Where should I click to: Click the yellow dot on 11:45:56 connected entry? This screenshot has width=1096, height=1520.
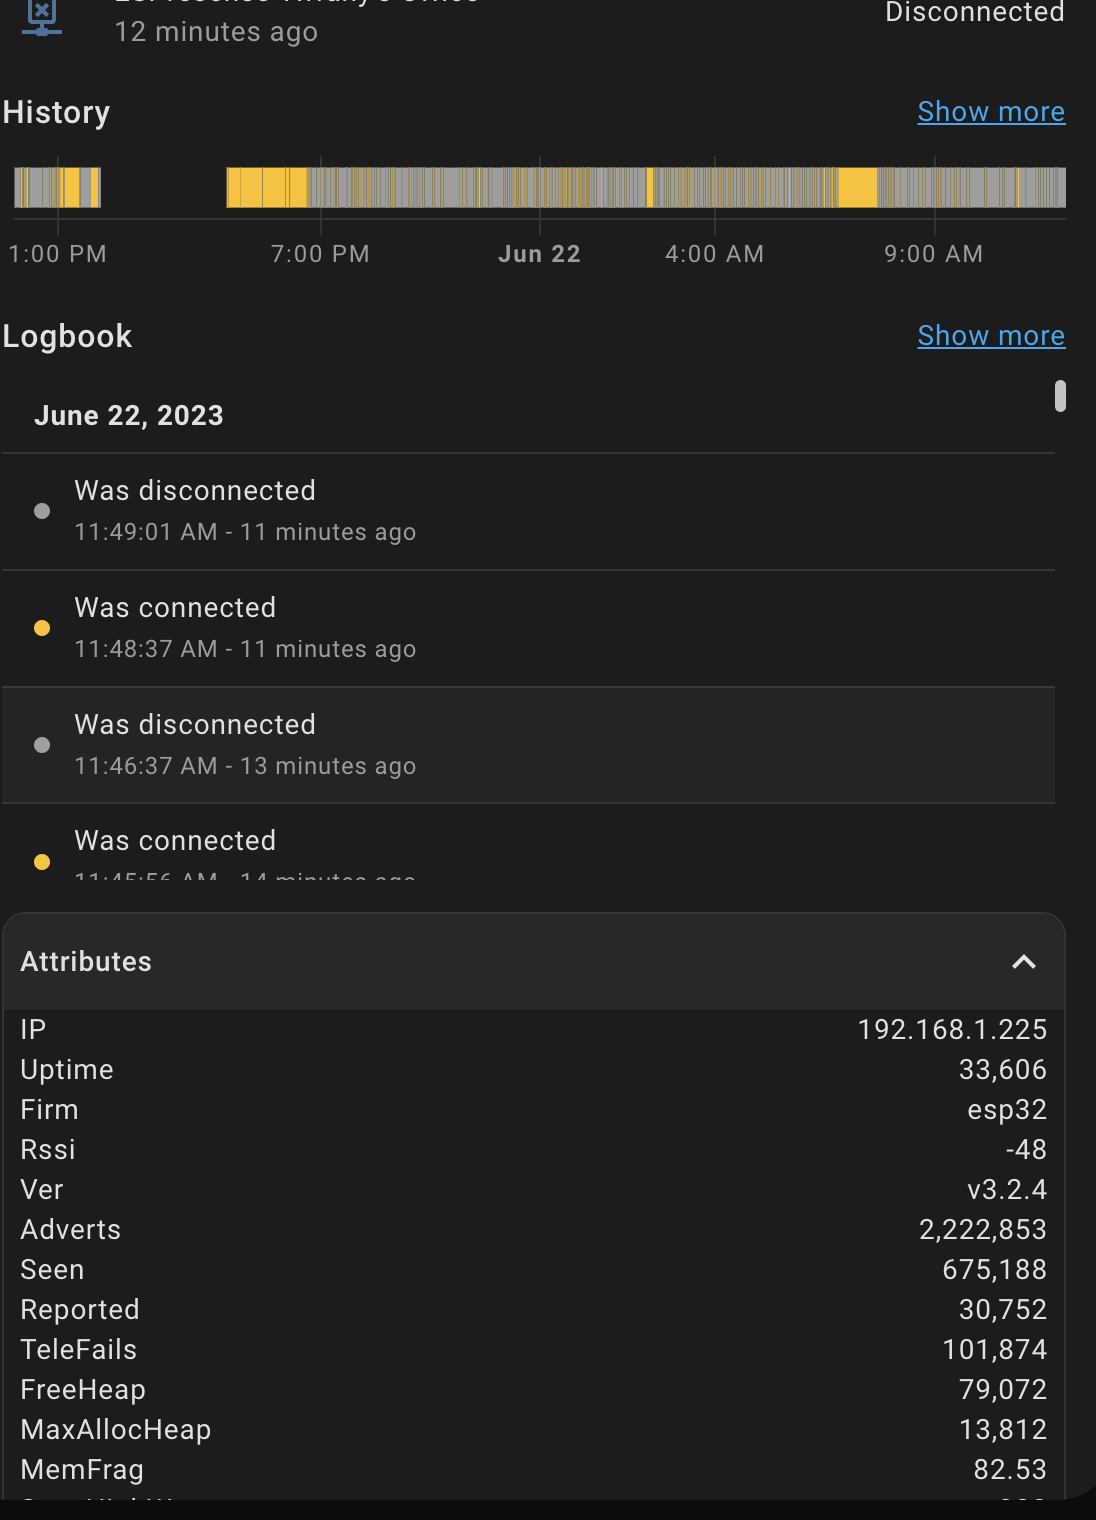(41, 861)
